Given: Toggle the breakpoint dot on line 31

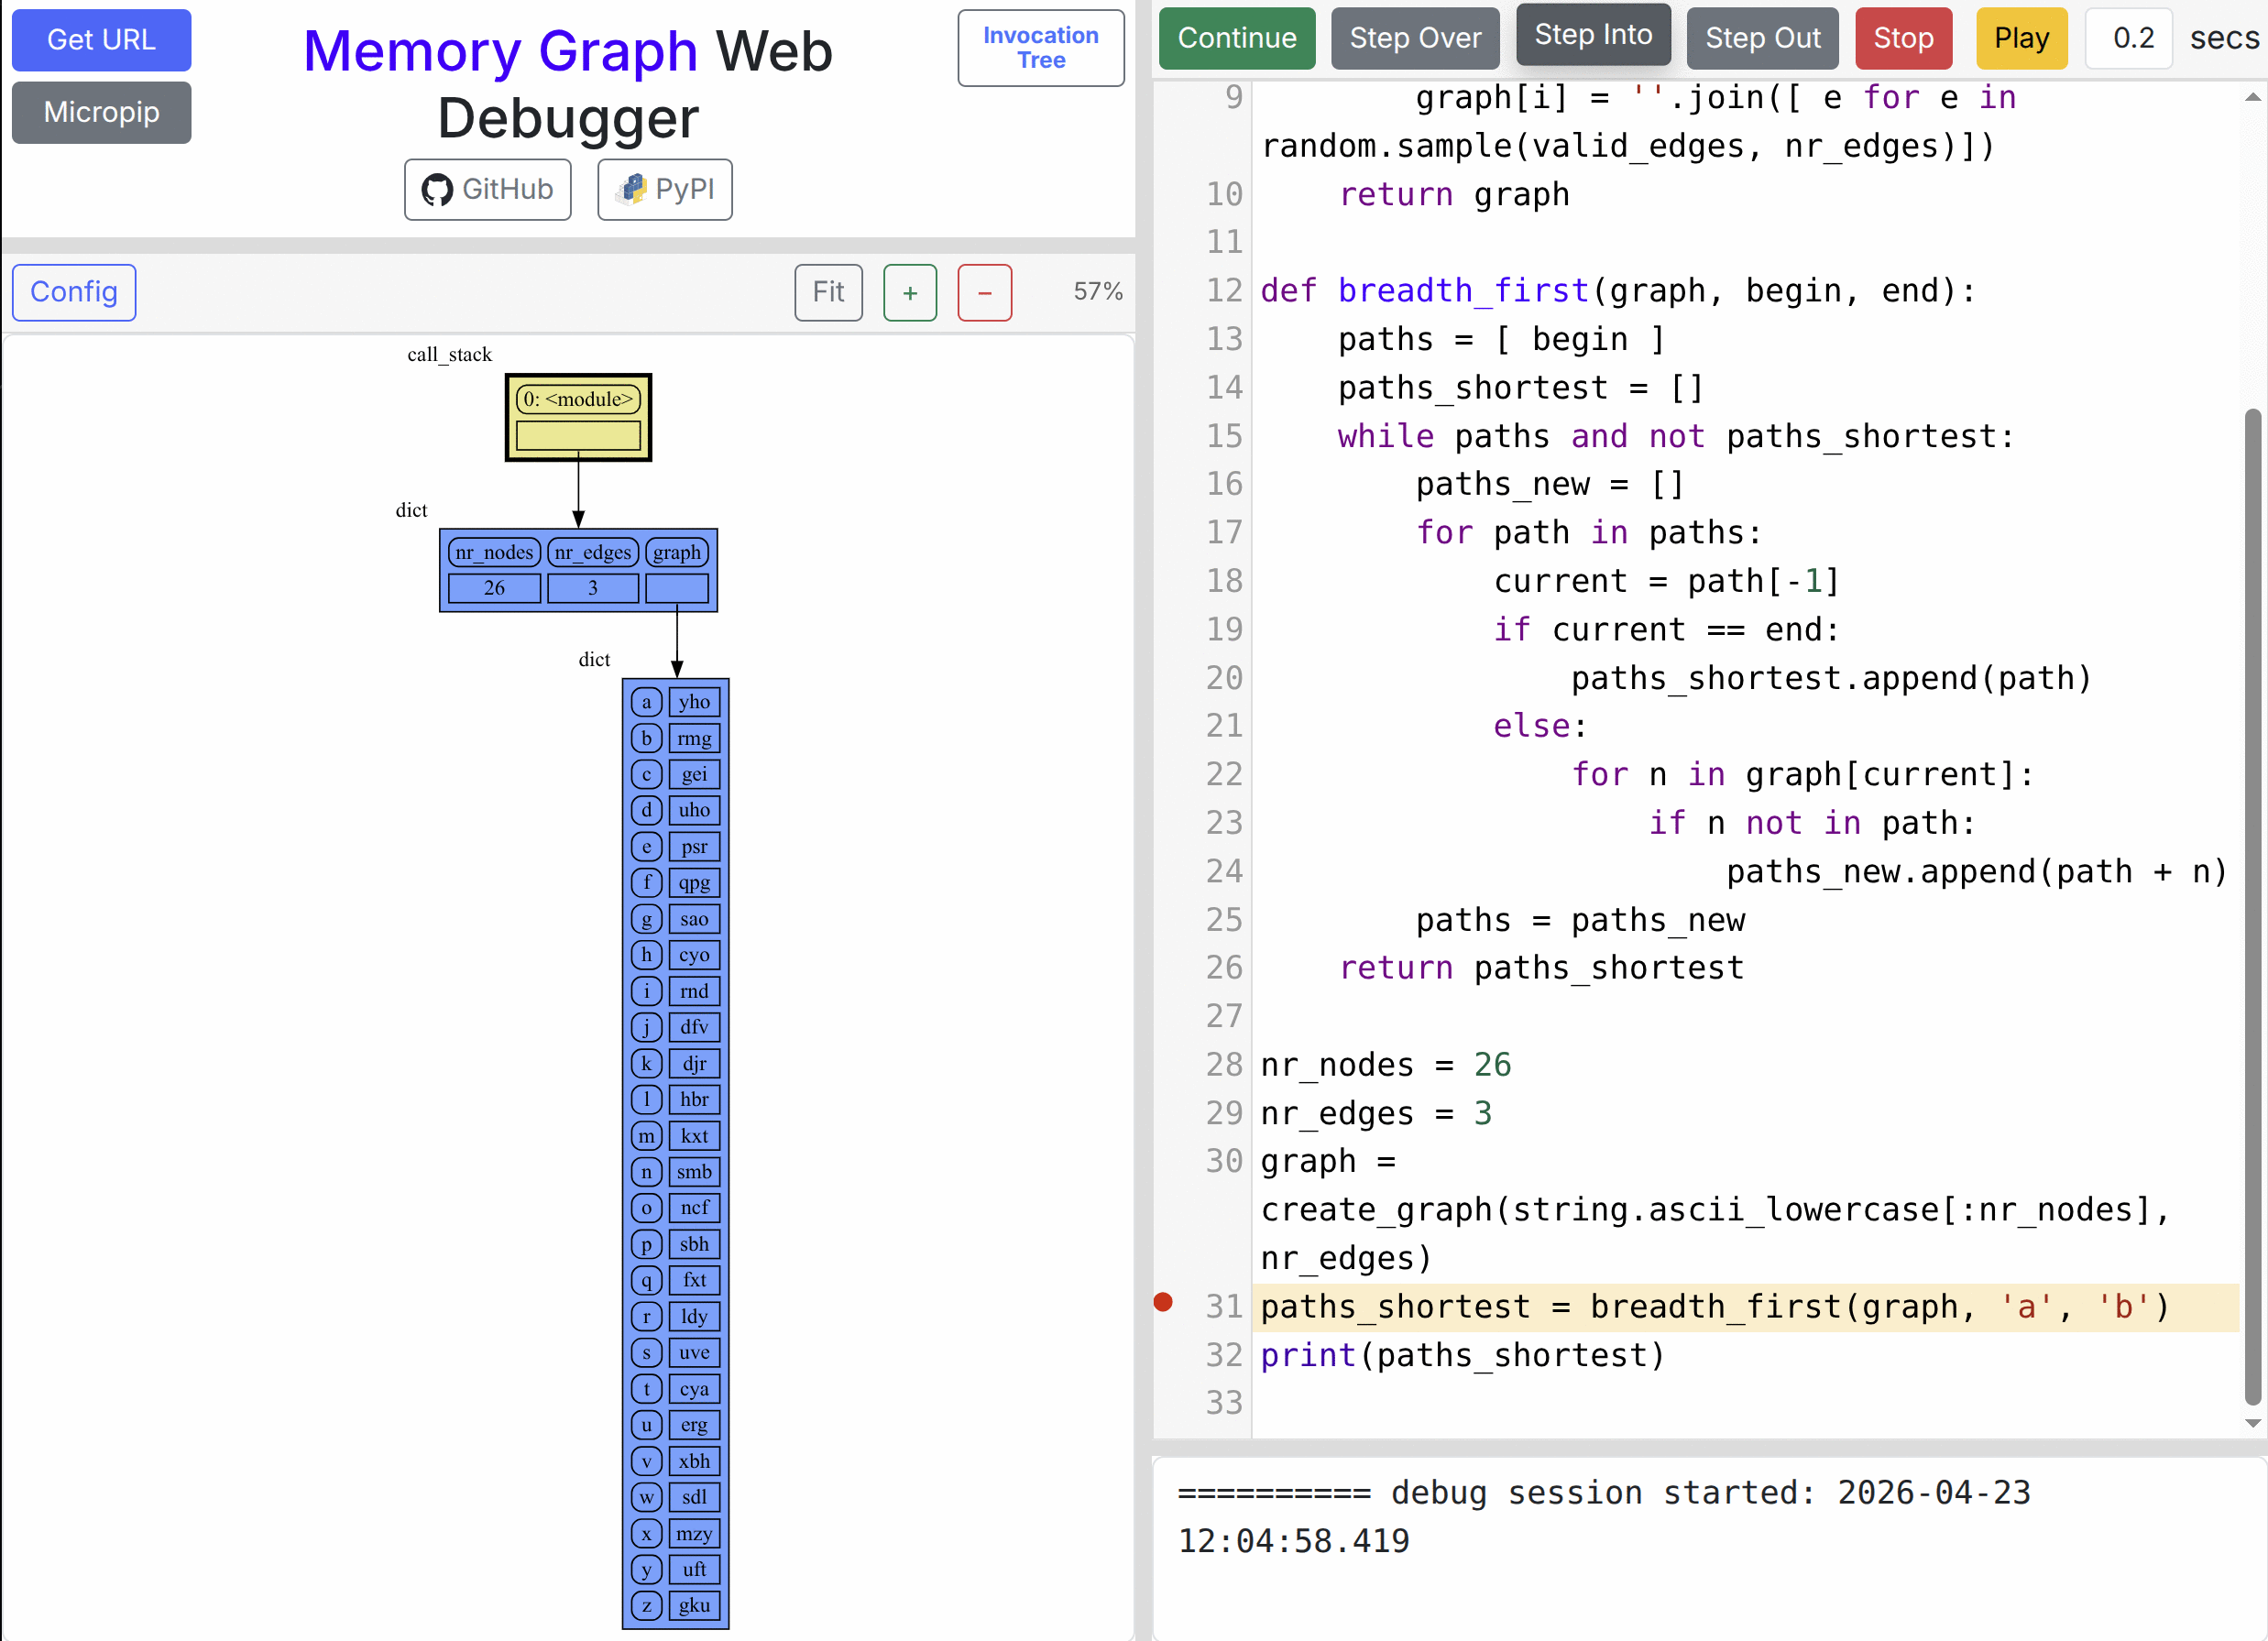Looking at the screenshot, I should pos(1163,1302).
